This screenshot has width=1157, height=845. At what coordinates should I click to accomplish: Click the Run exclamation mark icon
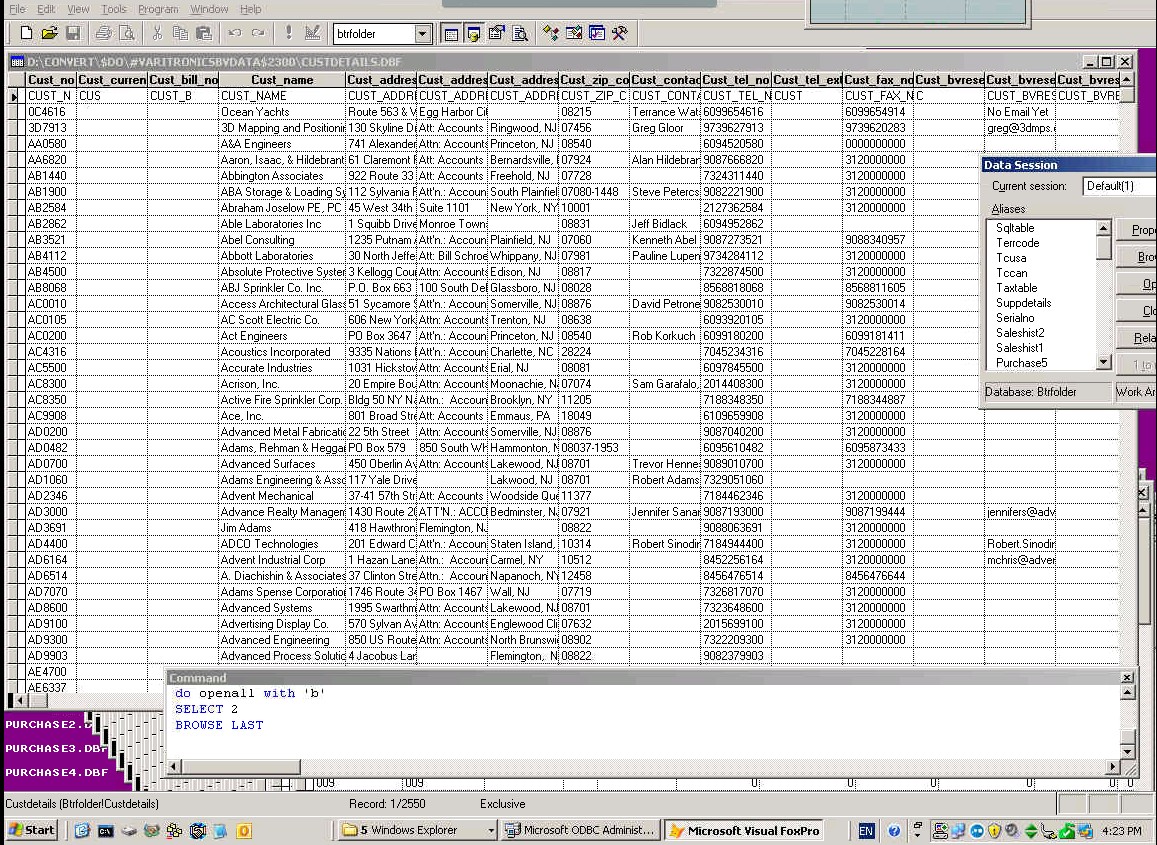289,33
